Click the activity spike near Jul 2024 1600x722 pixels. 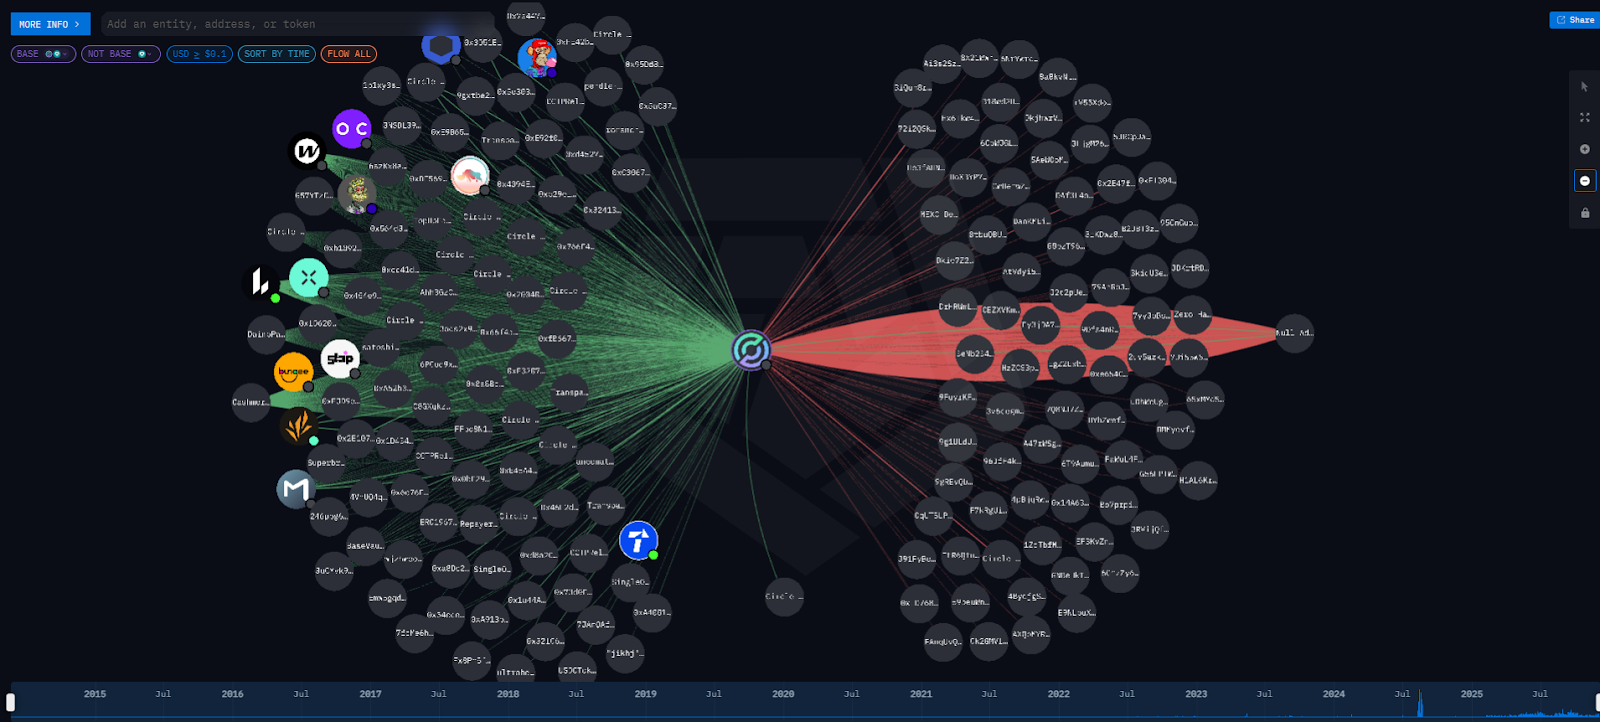pos(1419,703)
